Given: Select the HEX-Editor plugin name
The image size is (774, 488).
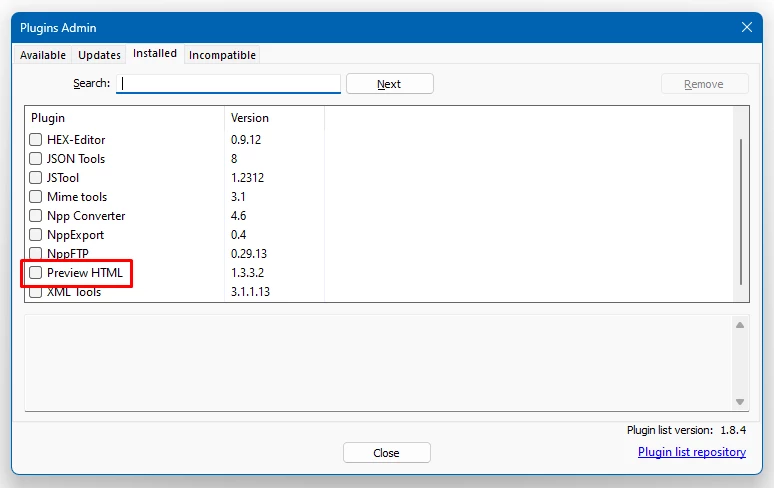Looking at the screenshot, I should [76, 140].
